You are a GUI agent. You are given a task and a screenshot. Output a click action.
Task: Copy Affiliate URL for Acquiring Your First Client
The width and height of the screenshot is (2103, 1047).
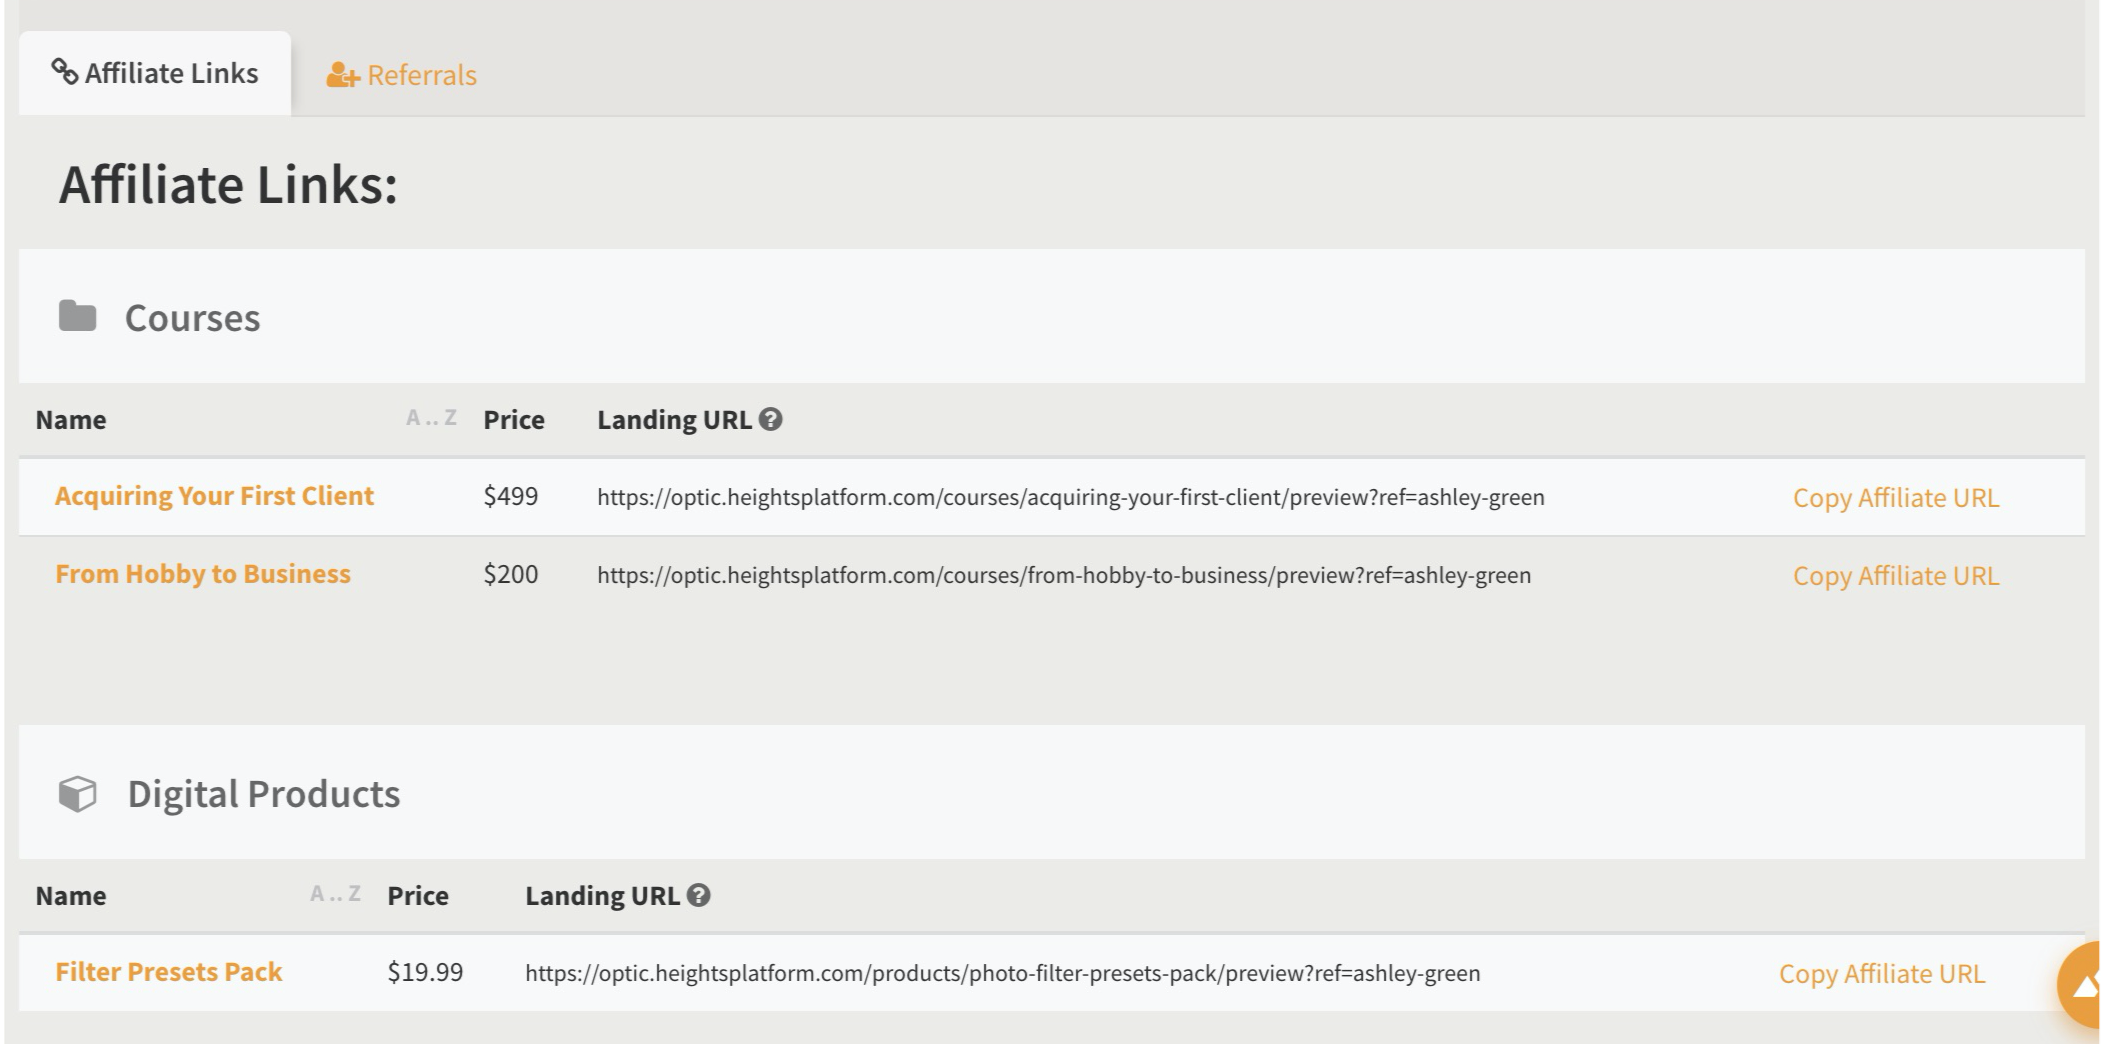[1896, 498]
